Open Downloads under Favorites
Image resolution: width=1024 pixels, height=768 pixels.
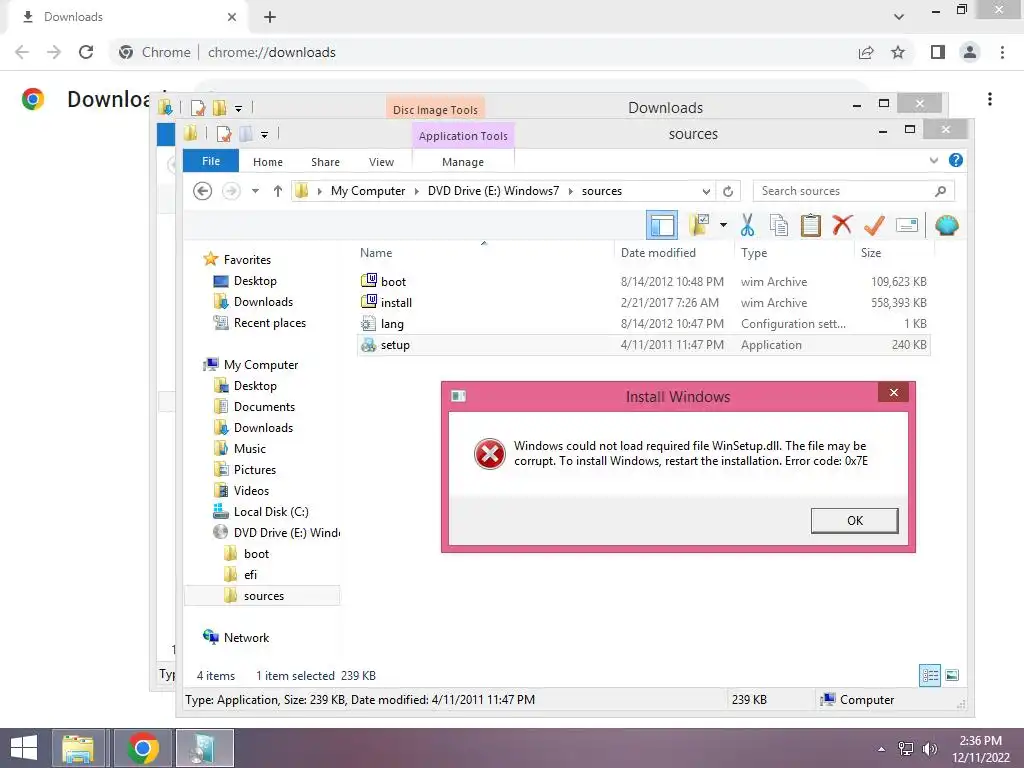(263, 302)
